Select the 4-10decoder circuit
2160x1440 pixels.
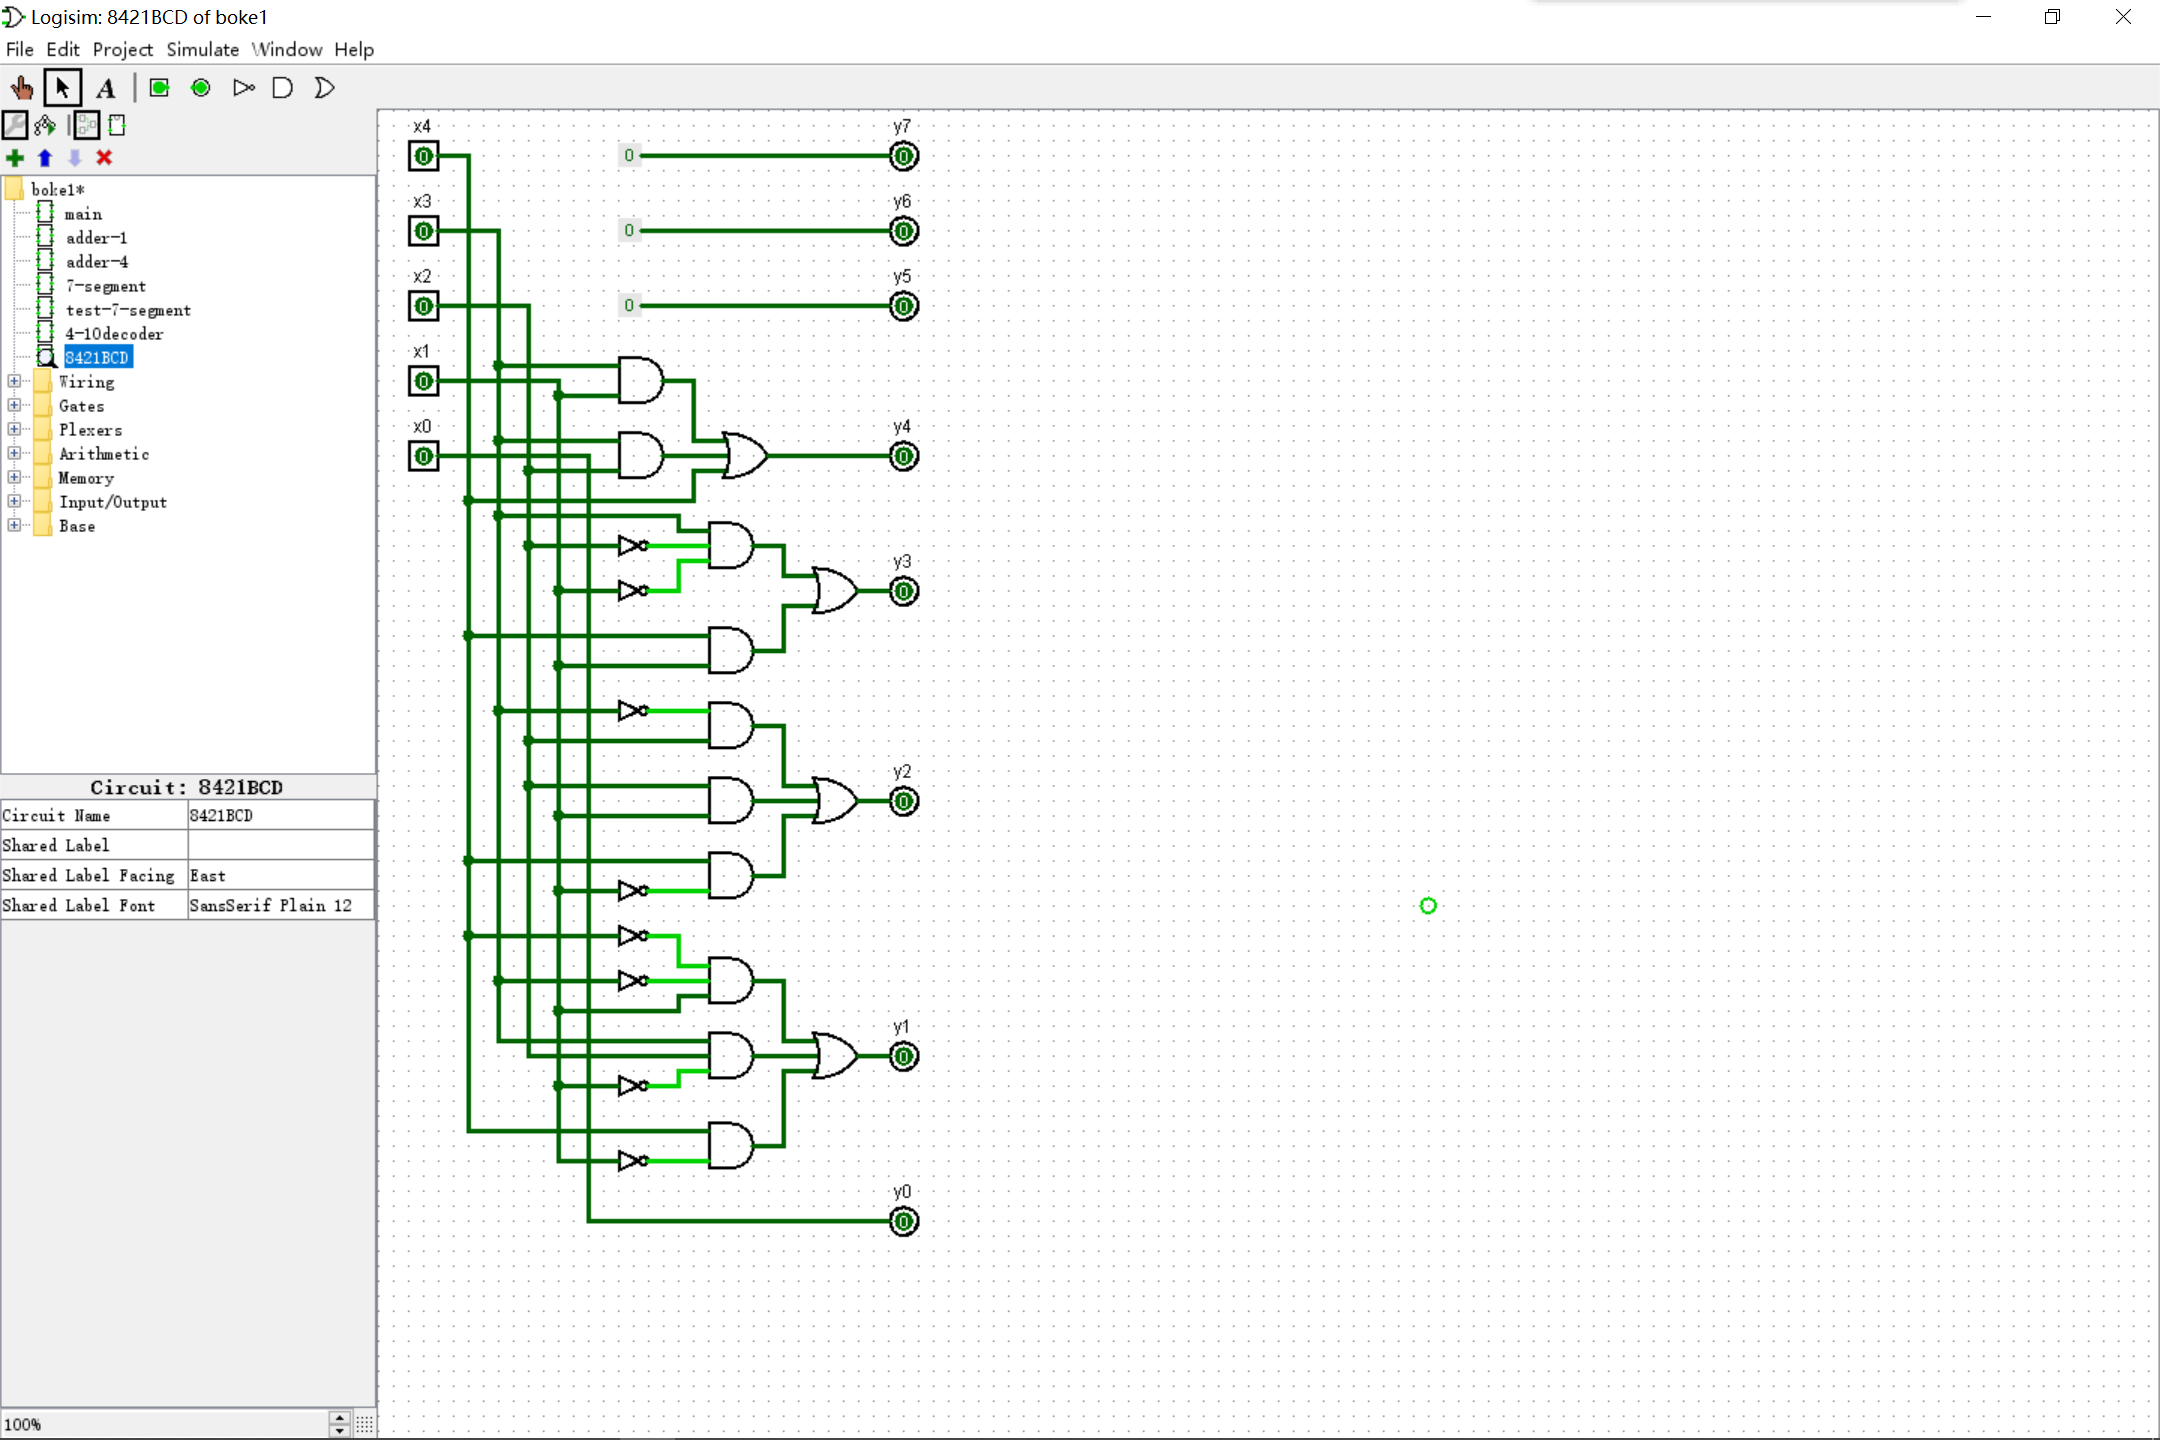coord(114,334)
